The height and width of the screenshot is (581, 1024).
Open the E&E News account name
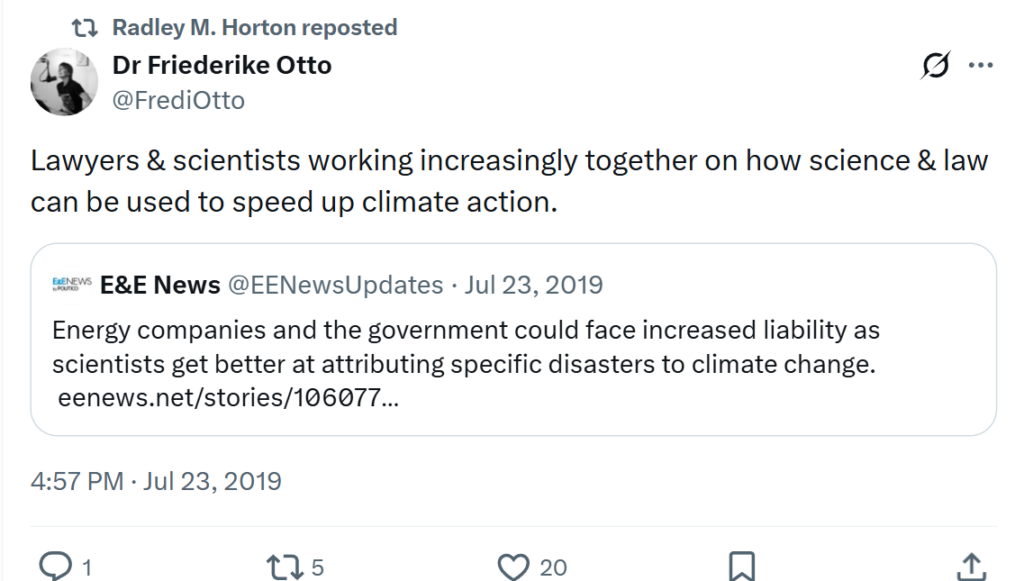tap(160, 285)
